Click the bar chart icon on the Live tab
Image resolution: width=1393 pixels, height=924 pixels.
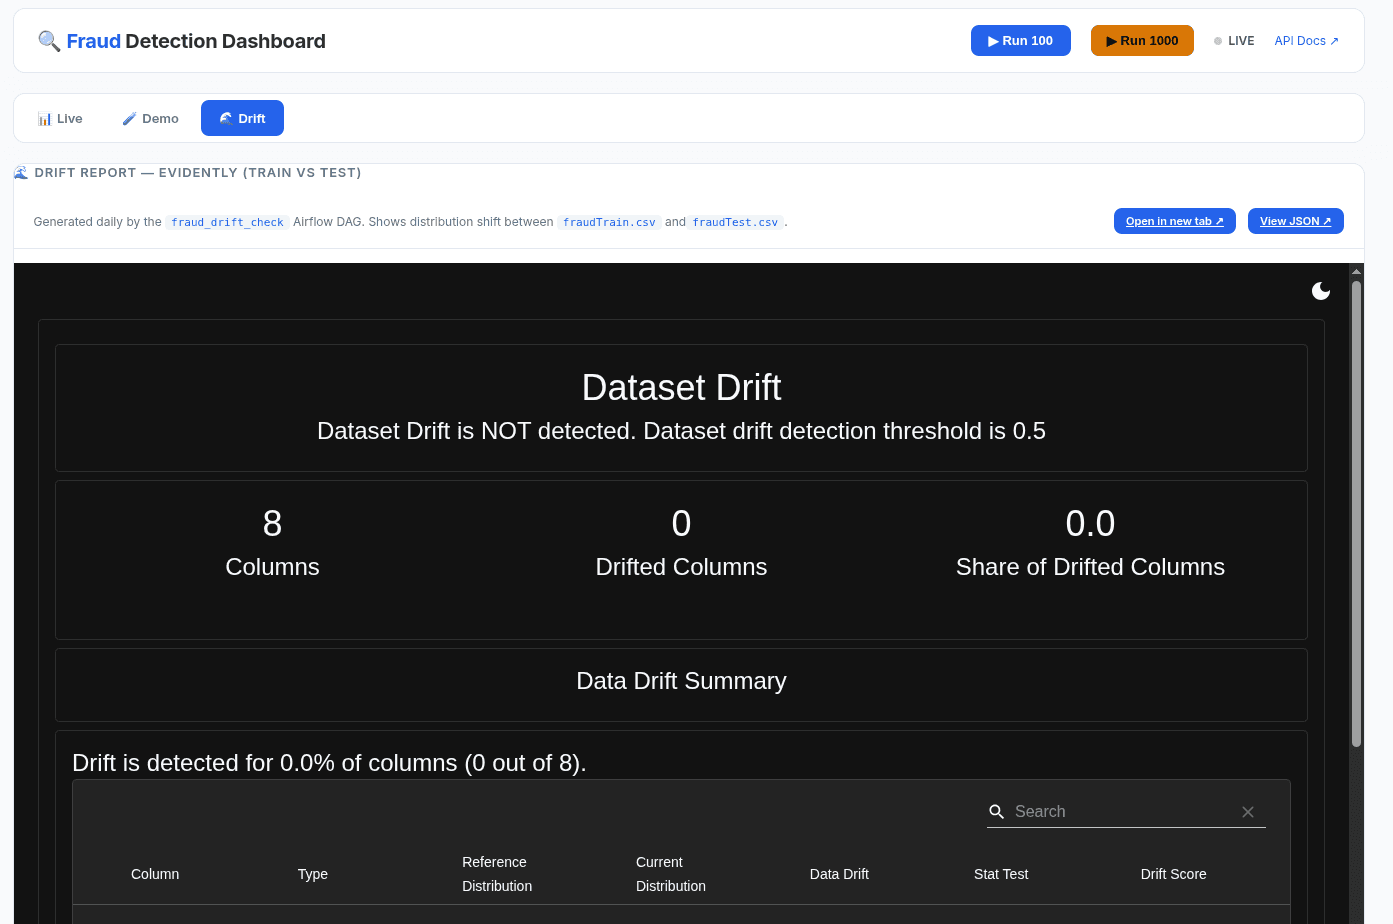[45, 119]
